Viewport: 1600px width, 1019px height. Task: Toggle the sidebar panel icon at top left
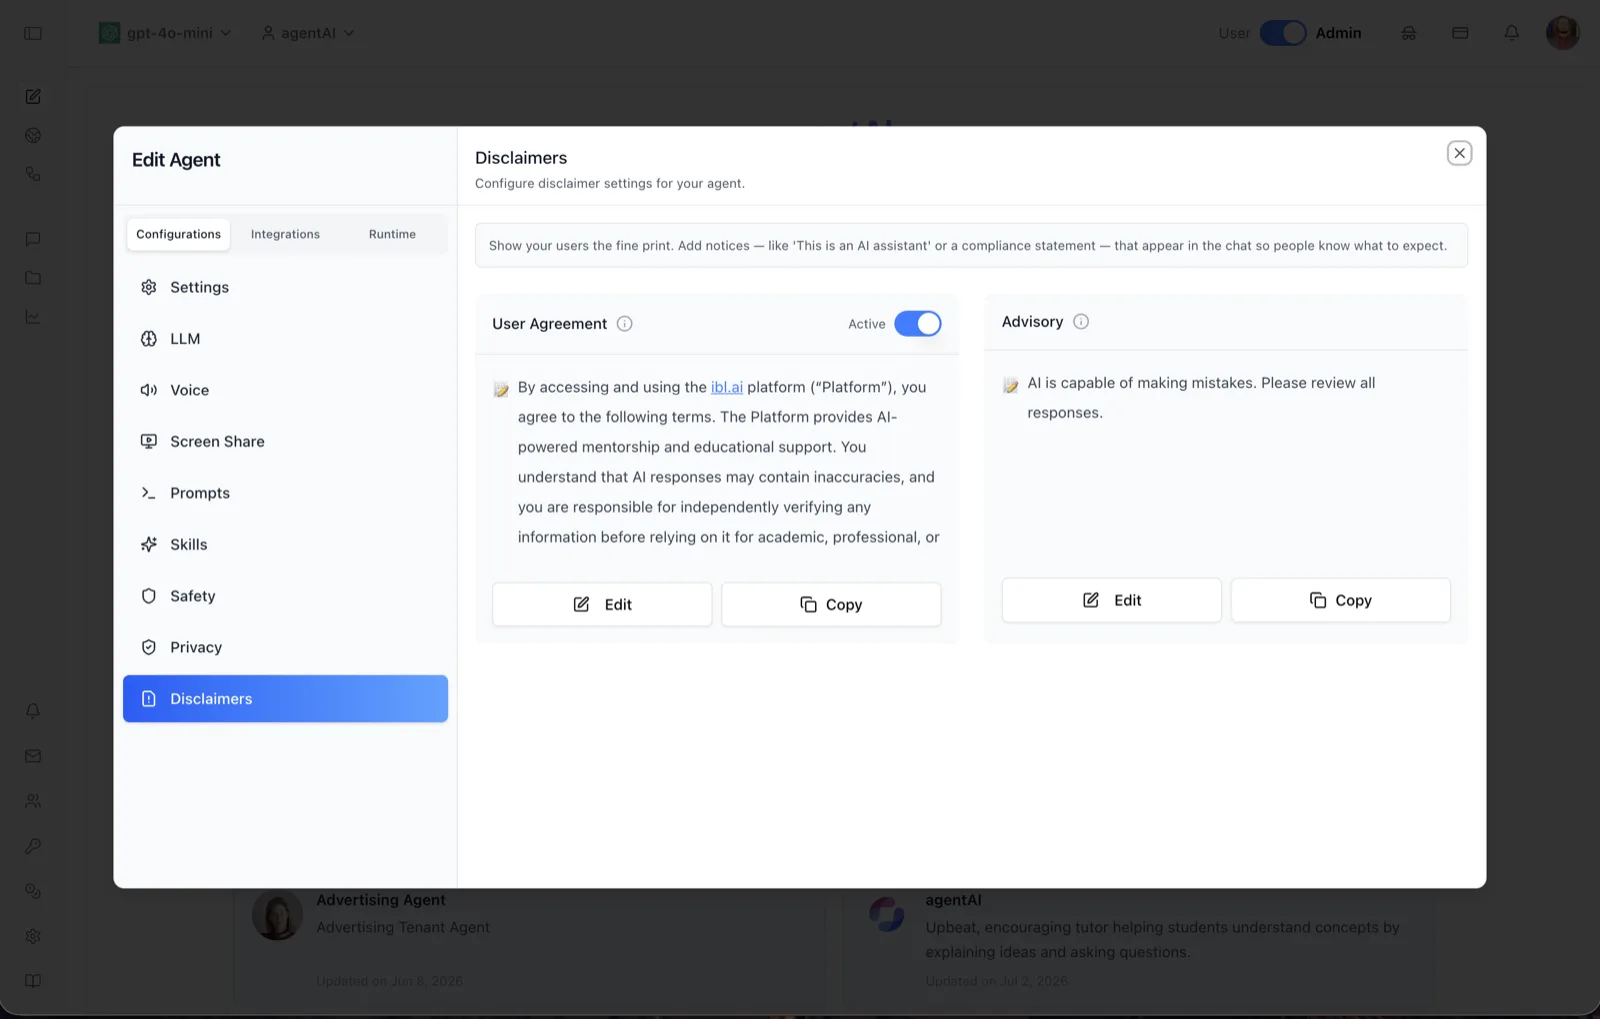pyautogui.click(x=33, y=33)
